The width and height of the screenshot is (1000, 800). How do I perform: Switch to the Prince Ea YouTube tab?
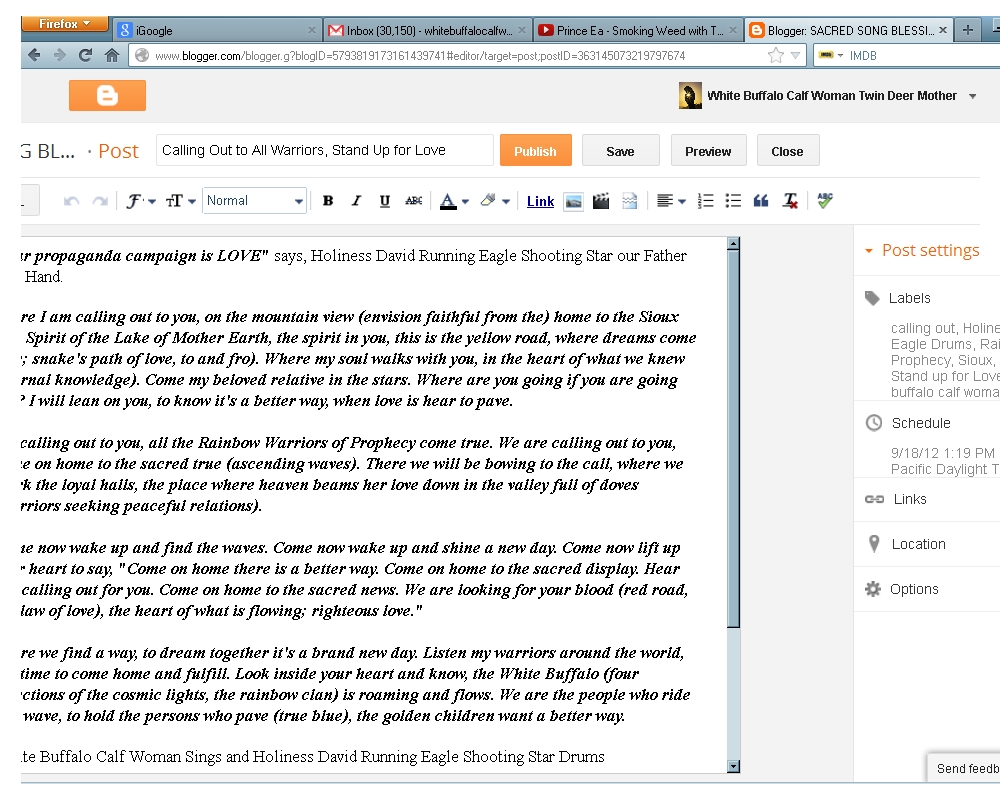click(637, 30)
